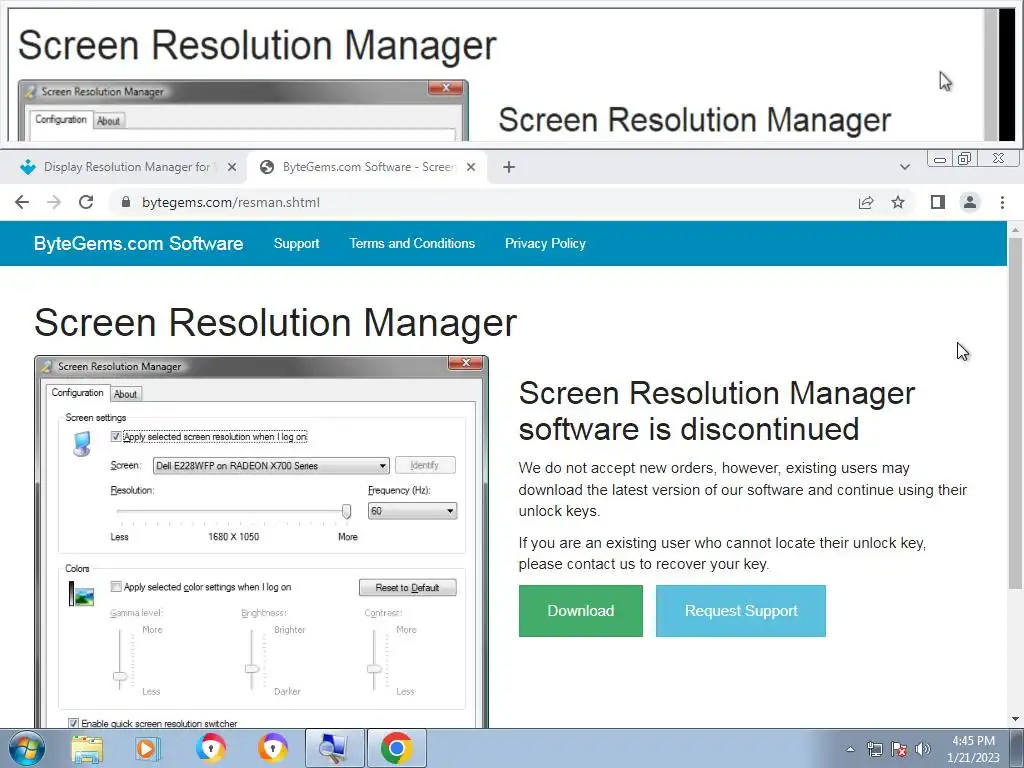Screen dimensions: 1024x768
Task: Share this page icon in address bar
Action: click(x=866, y=202)
